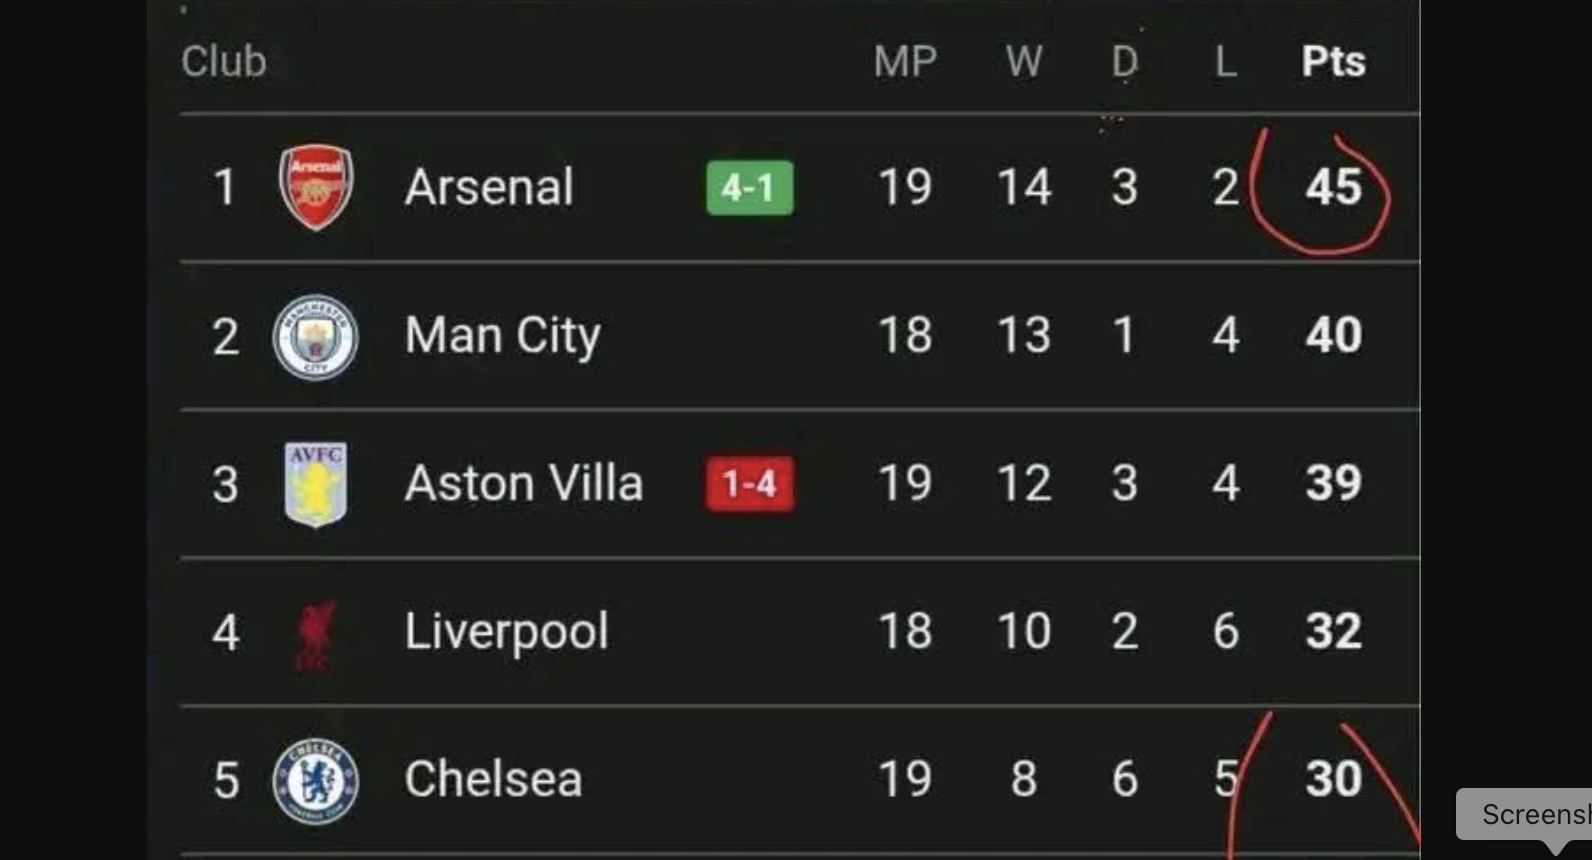Sort standings by MP column header

903,61
